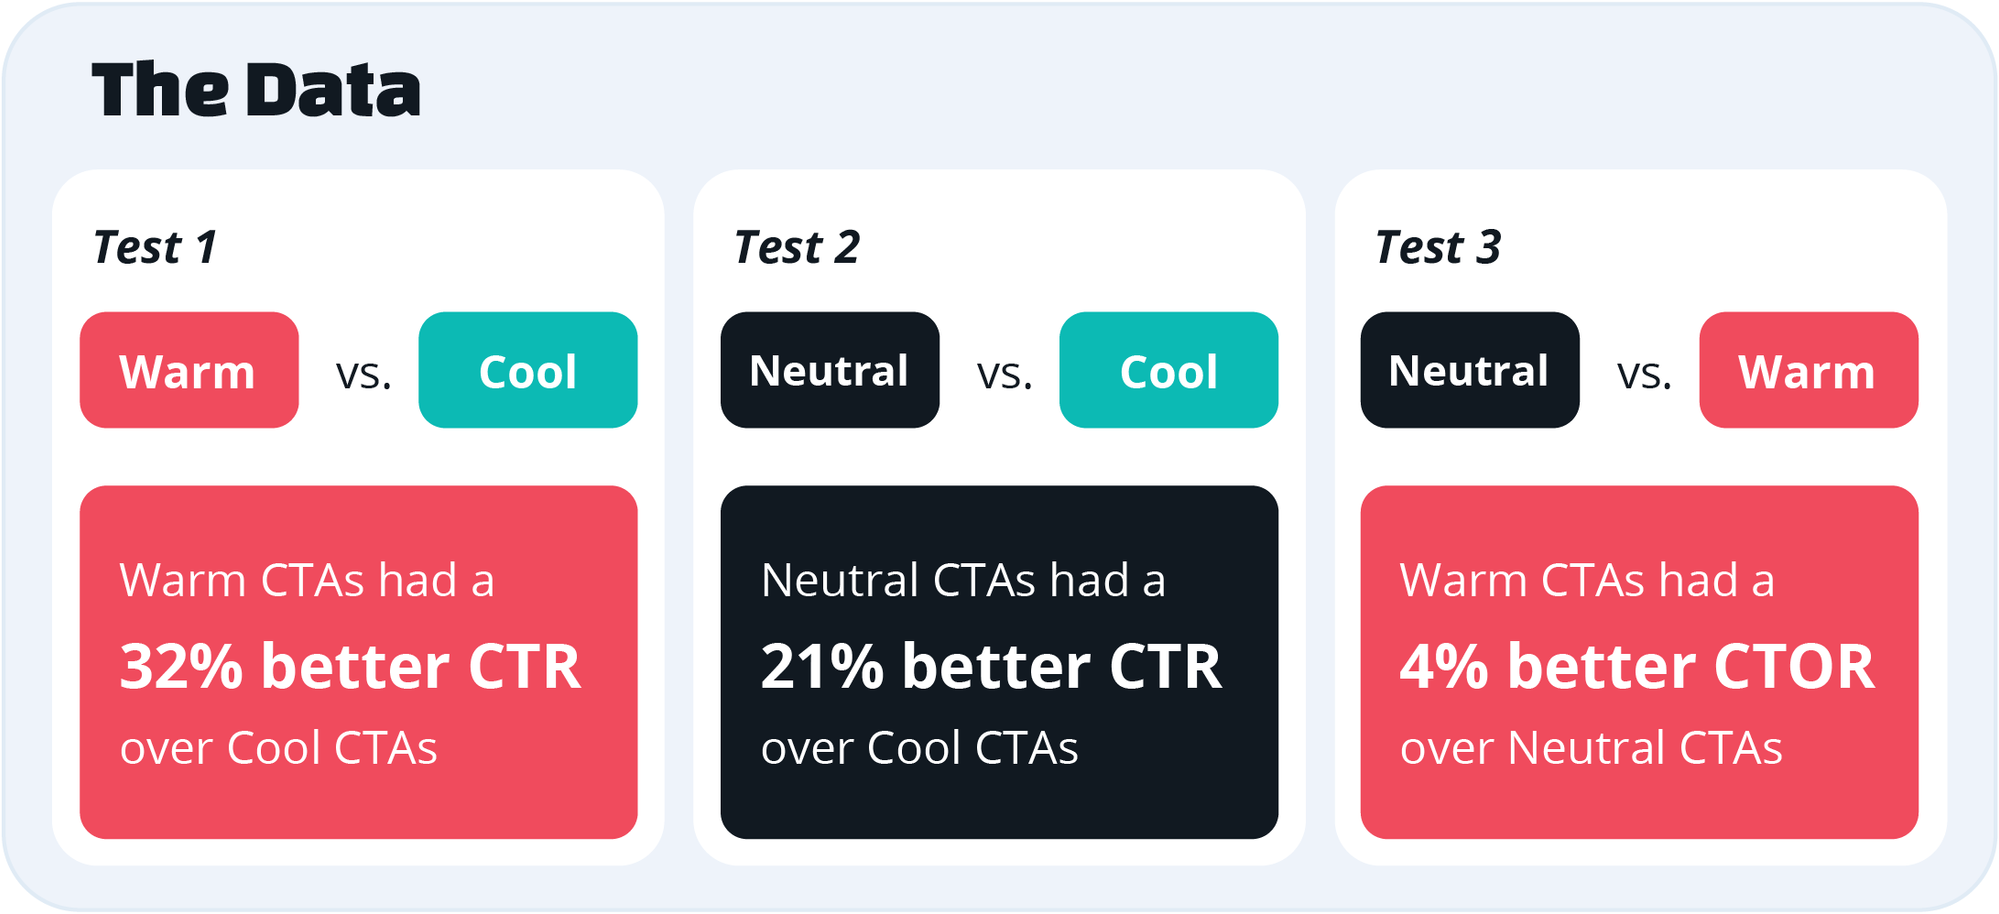Viewport: 1999px width, 914px height.
Task: Click the Cool button in Test 1
Action: tap(528, 370)
